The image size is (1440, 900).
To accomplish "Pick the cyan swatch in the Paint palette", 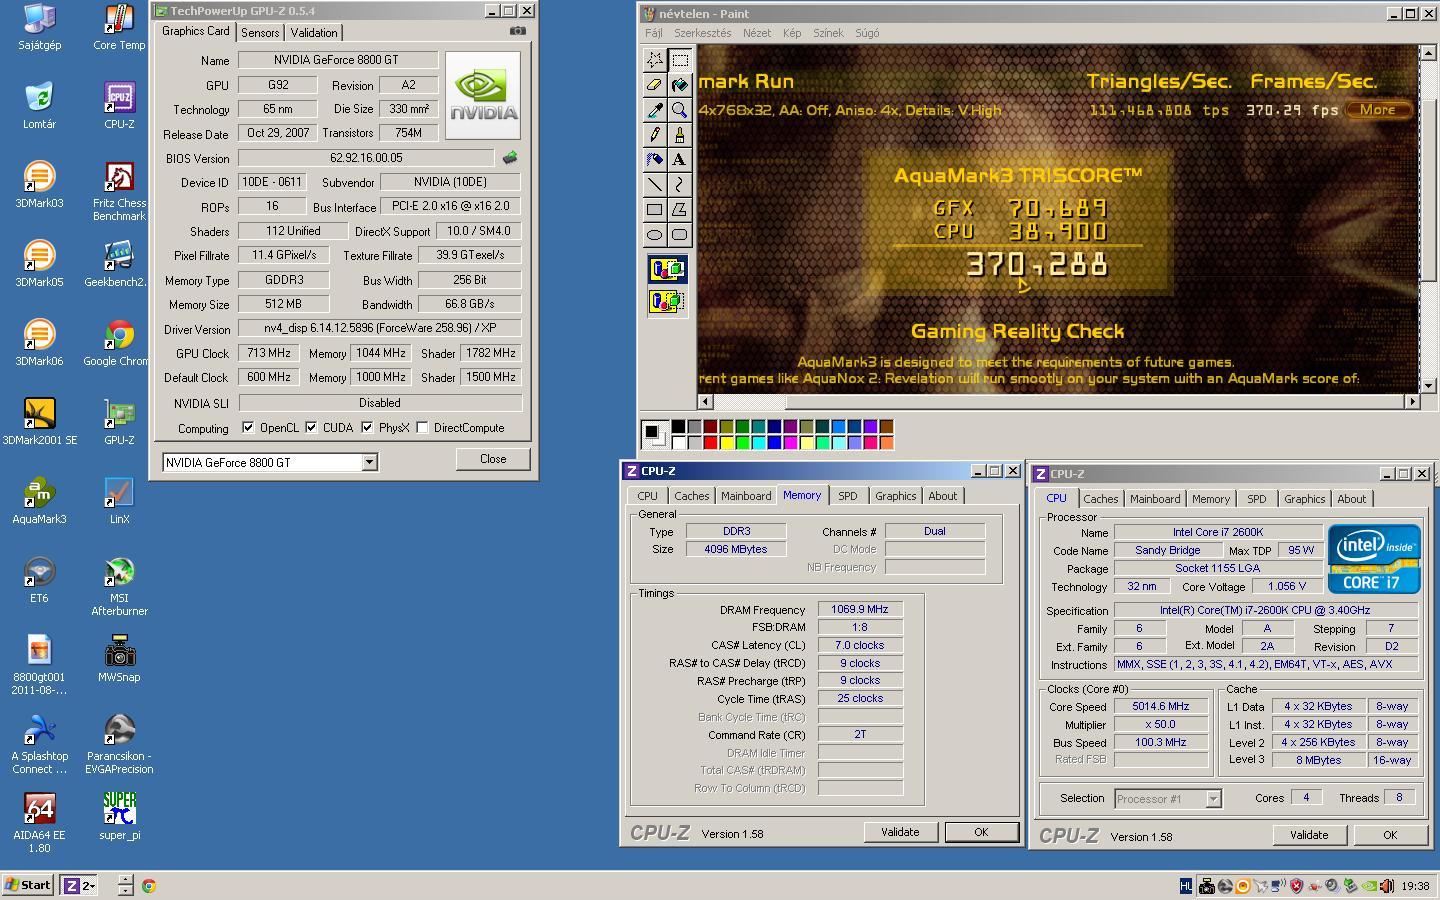I will (x=758, y=443).
